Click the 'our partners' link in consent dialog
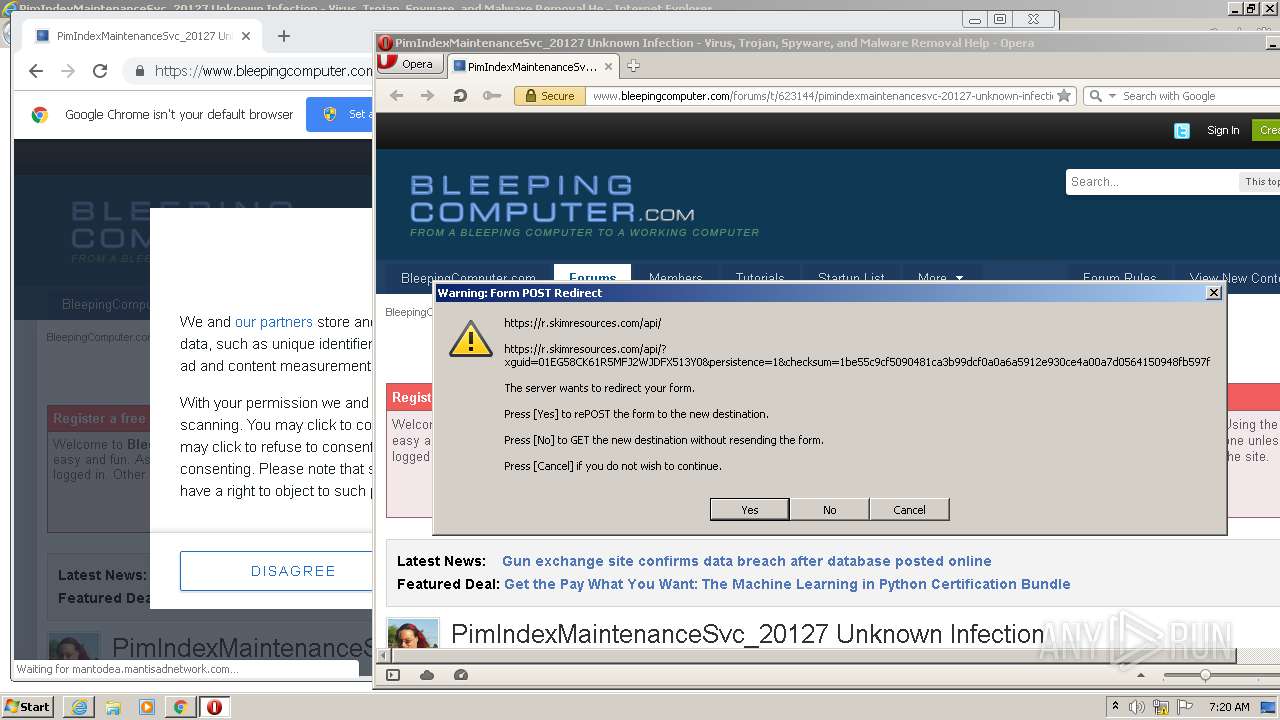Screen dimensions: 1280x720 coord(273,322)
